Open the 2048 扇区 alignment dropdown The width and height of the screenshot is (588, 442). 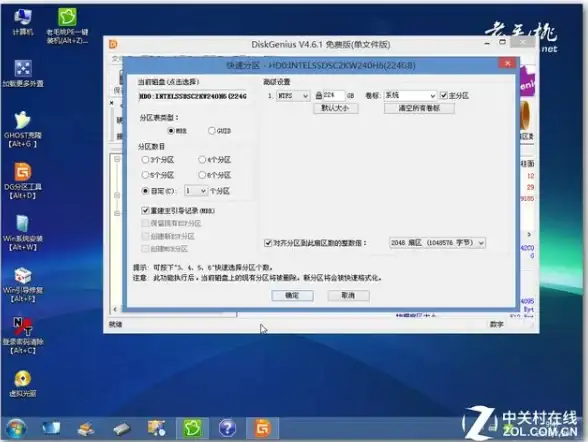pyautogui.click(x=437, y=243)
